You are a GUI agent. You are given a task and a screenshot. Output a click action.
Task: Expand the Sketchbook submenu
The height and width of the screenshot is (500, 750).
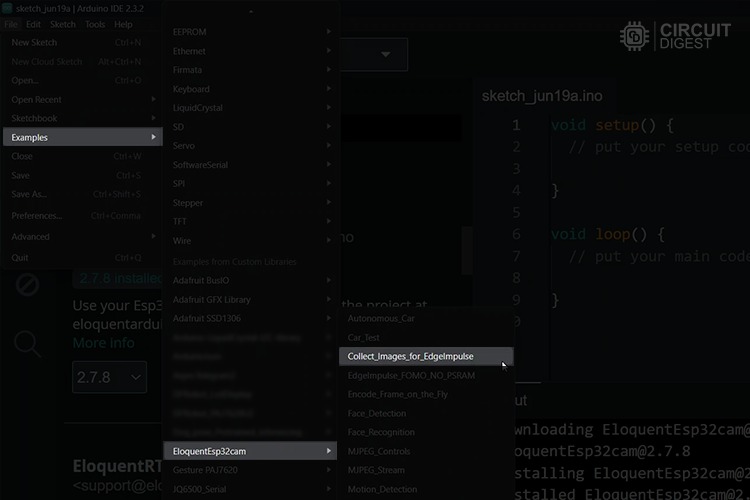click(82, 118)
